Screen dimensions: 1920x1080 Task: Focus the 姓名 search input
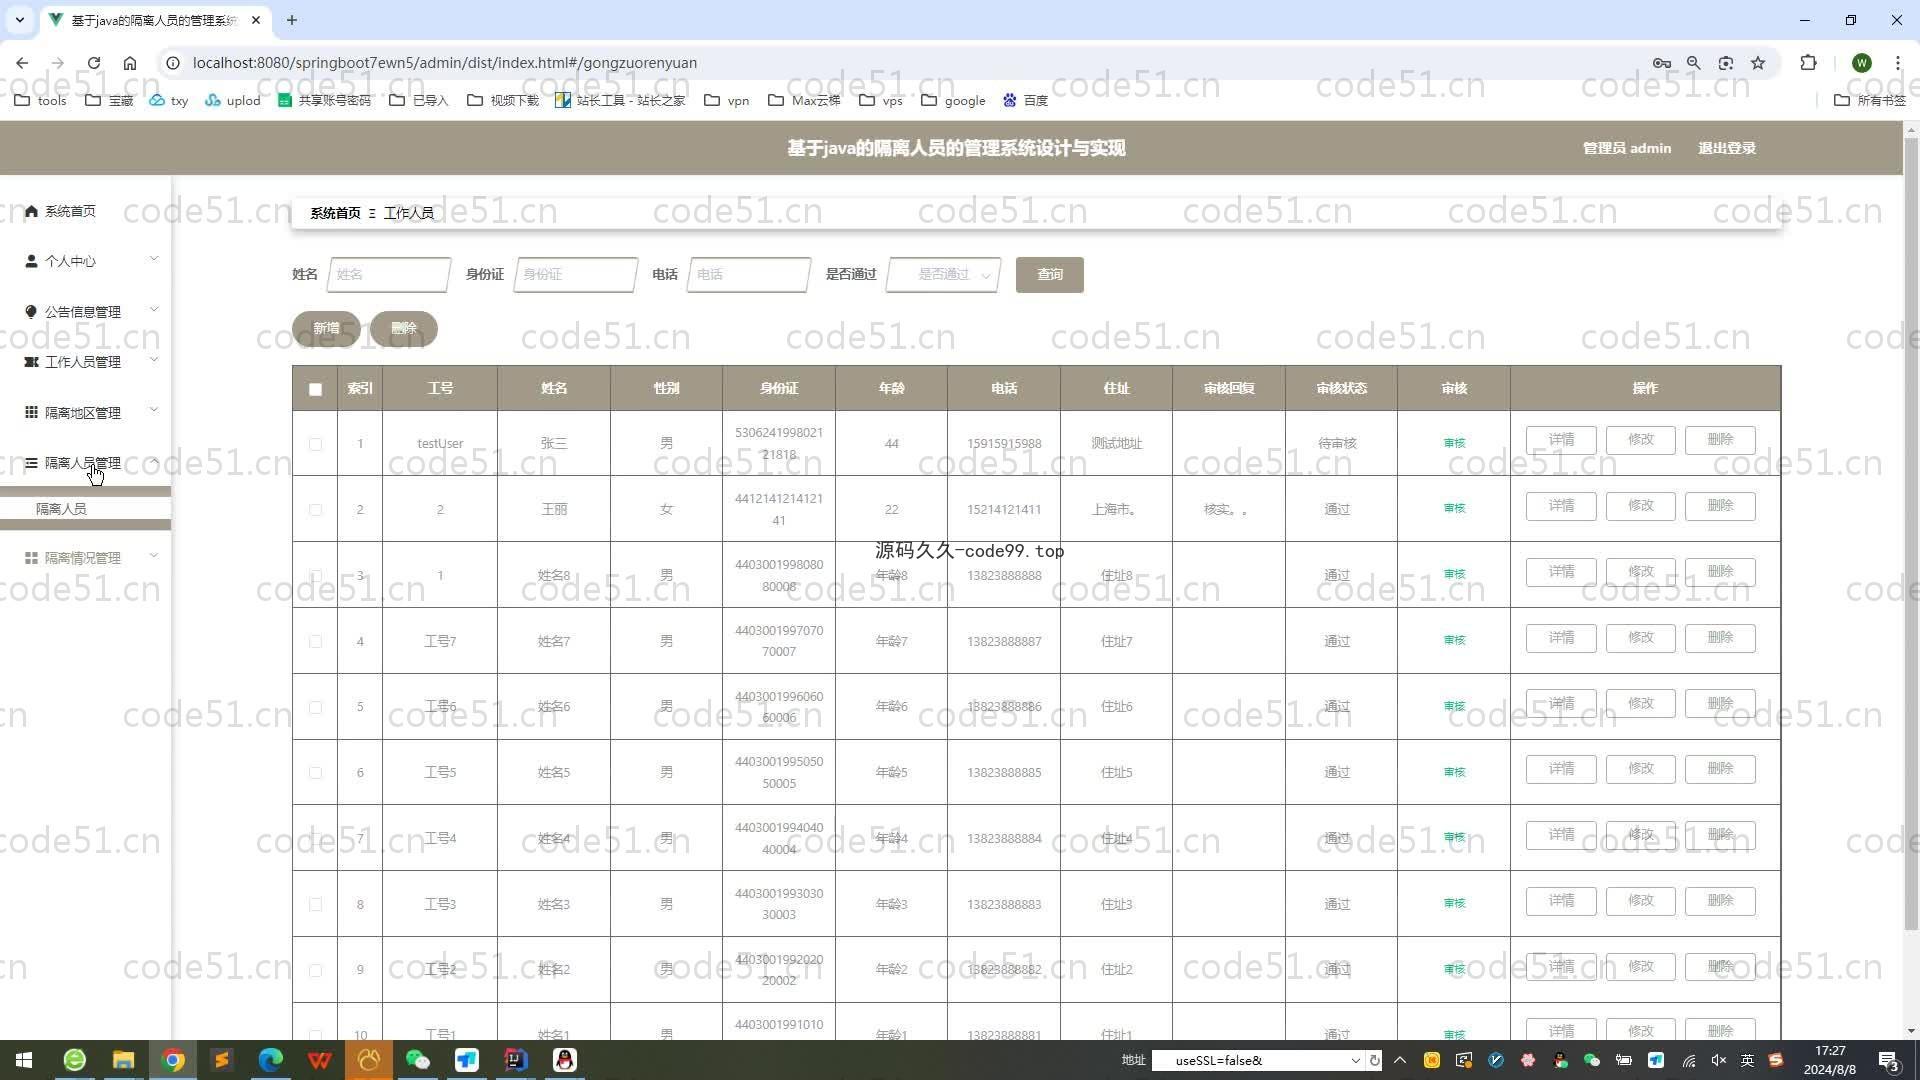point(388,274)
